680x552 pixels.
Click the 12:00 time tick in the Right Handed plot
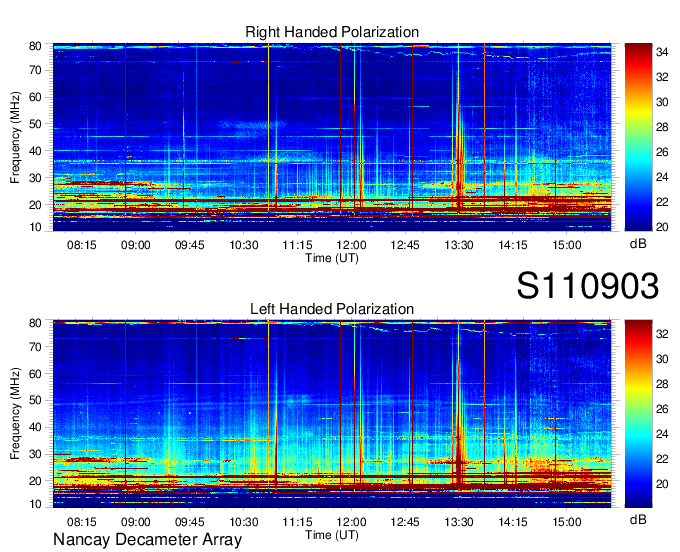click(351, 245)
